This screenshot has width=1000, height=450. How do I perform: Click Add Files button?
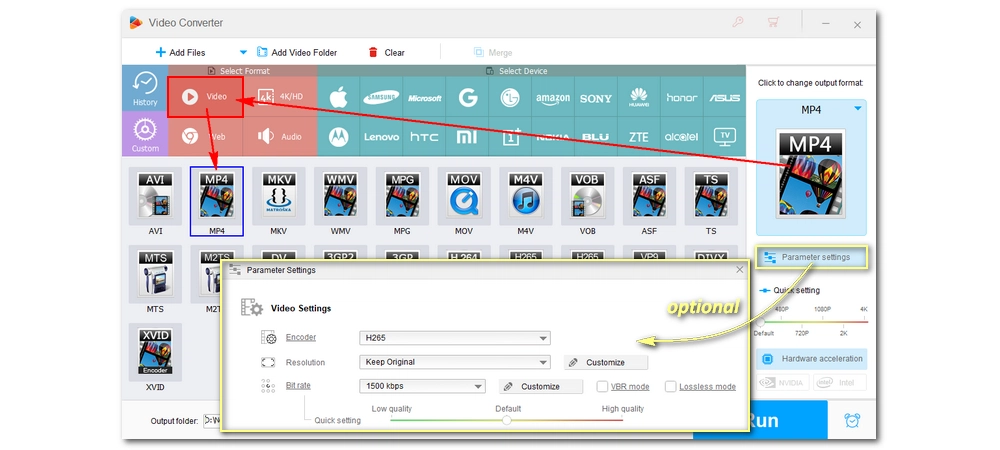coord(180,52)
